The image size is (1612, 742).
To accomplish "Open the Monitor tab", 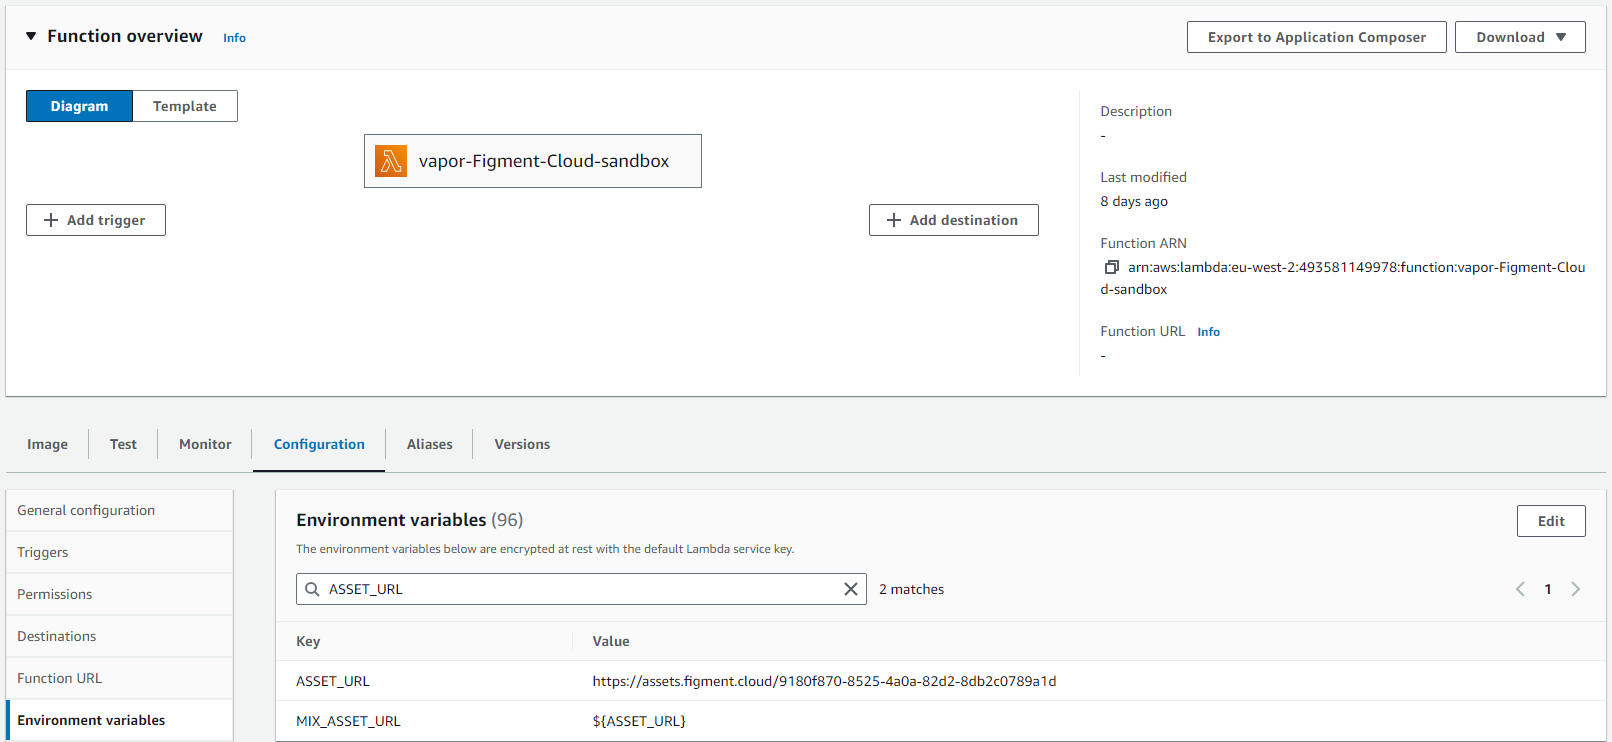I will 205,444.
